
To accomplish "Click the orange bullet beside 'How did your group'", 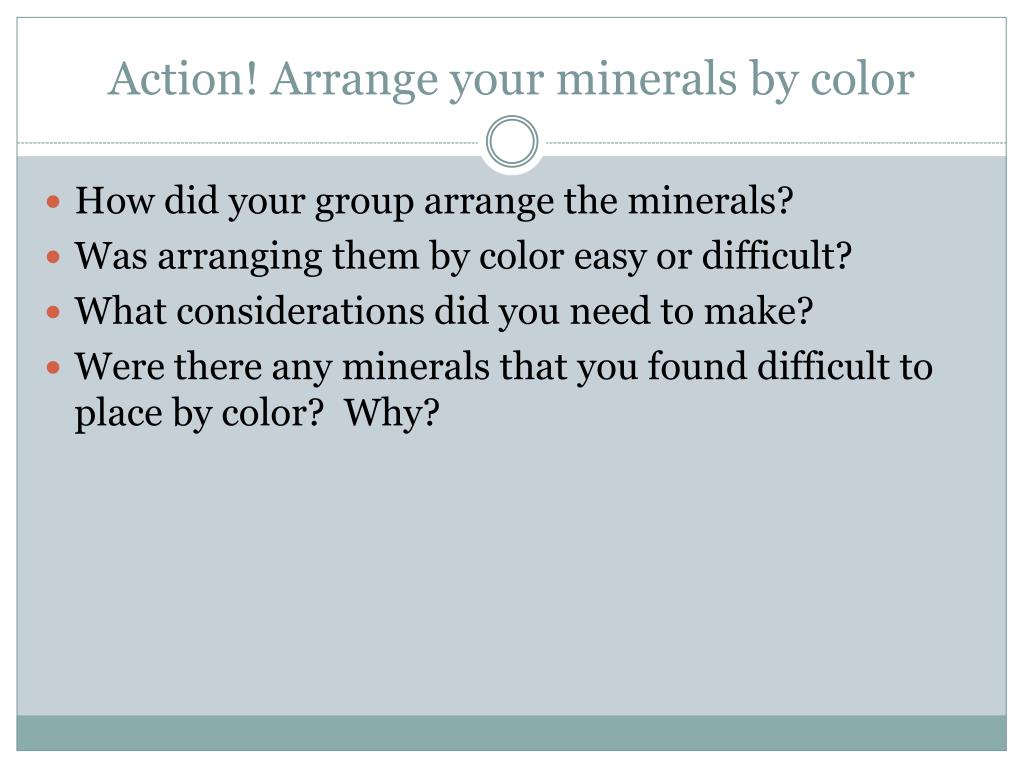I will [x=54, y=201].
